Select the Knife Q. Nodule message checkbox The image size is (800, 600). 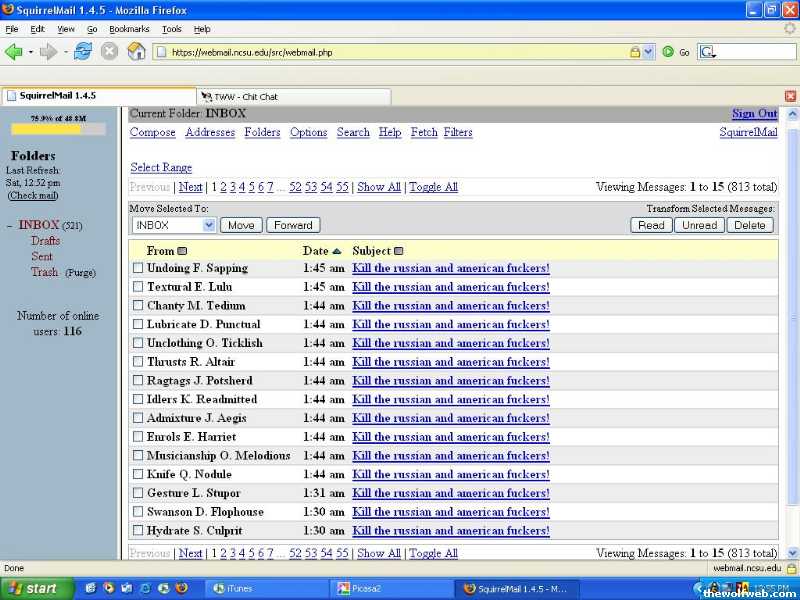[x=138, y=474]
